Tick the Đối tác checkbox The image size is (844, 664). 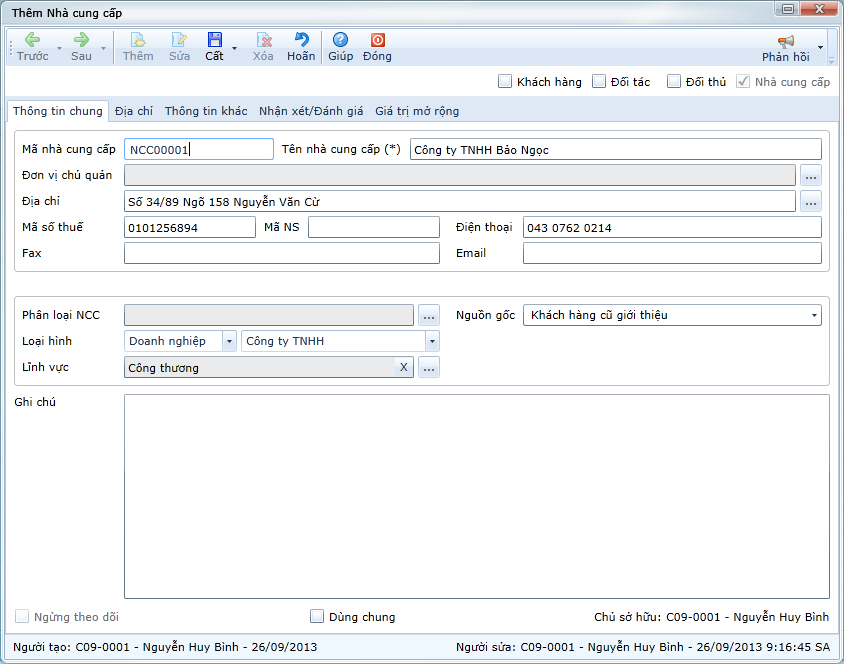[599, 81]
